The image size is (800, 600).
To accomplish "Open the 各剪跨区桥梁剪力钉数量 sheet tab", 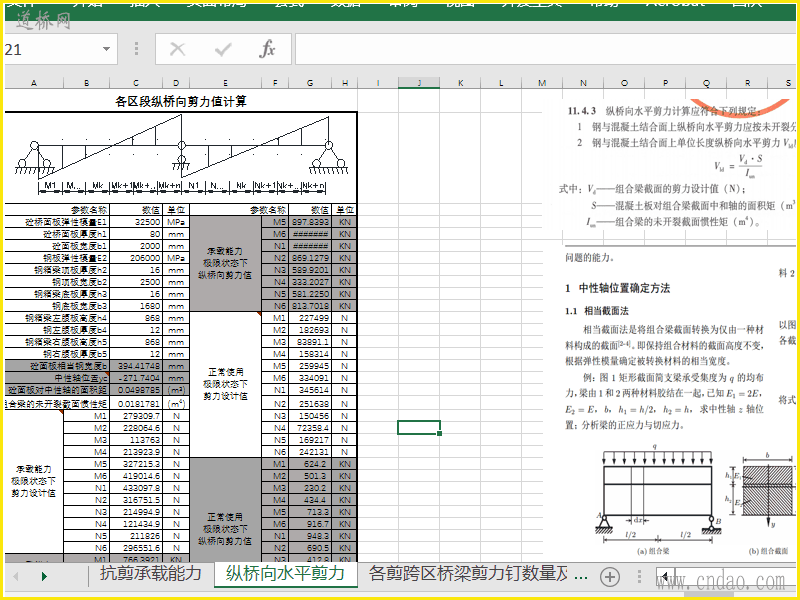I will [x=468, y=573].
